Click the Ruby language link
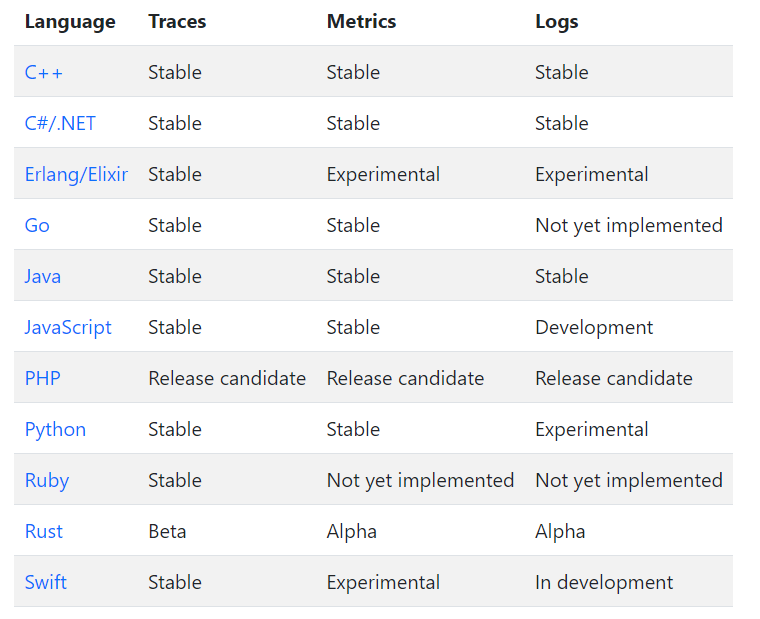This screenshot has width=760, height=619. (x=46, y=480)
